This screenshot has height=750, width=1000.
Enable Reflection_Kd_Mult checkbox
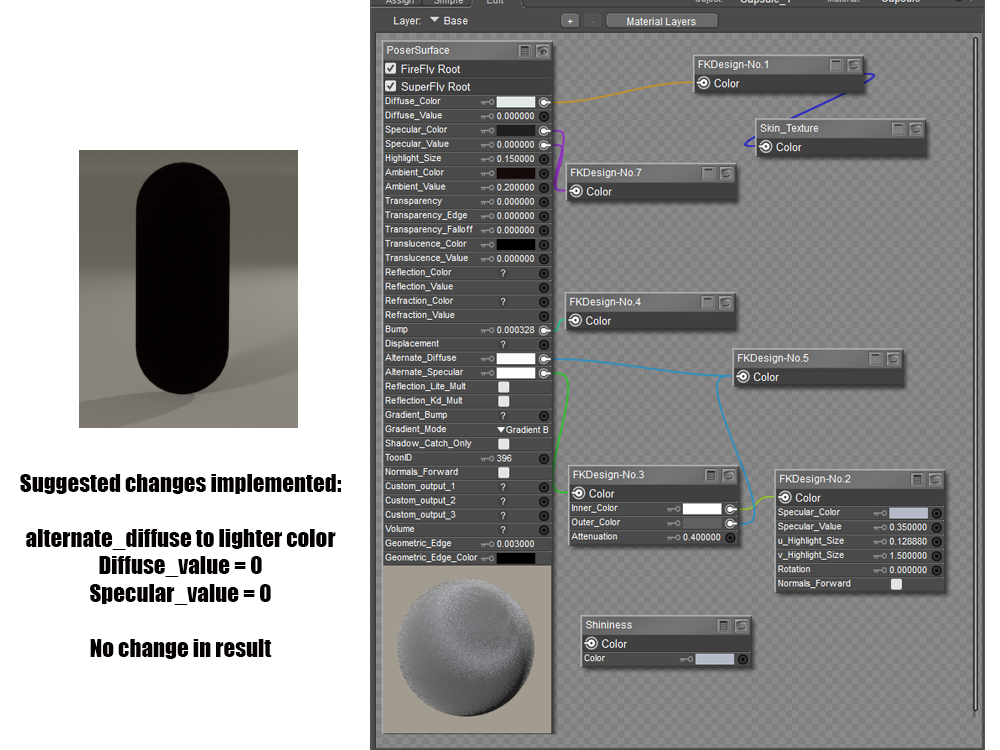[x=504, y=401]
